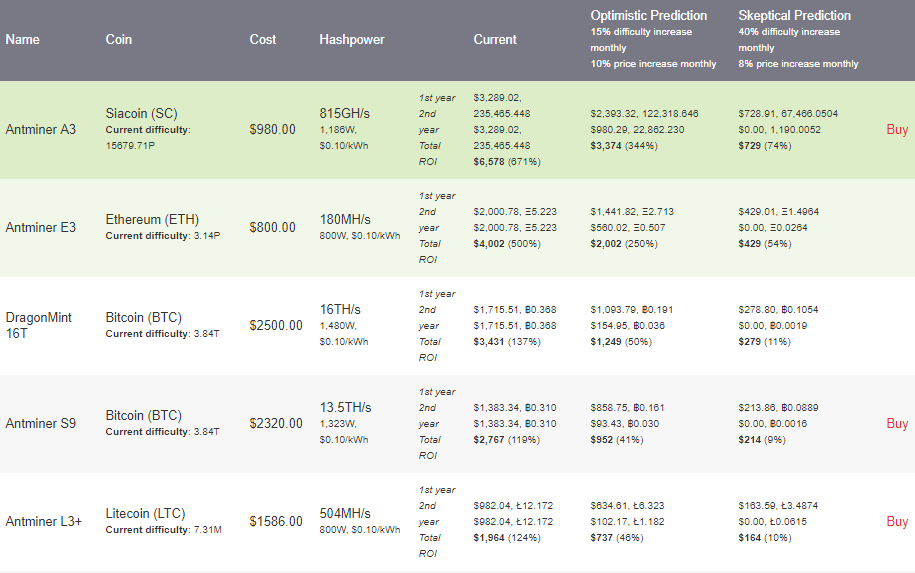This screenshot has width=915, height=573.
Task: Click the $6,578 (671%) current total
Action: coord(508,162)
